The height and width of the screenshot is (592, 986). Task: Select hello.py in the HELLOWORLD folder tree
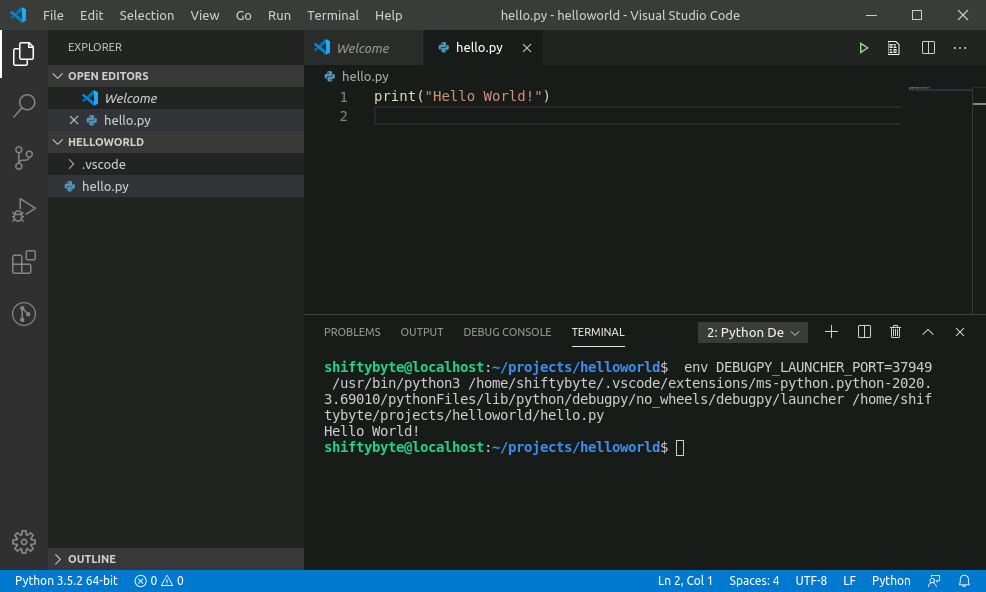(x=176, y=186)
